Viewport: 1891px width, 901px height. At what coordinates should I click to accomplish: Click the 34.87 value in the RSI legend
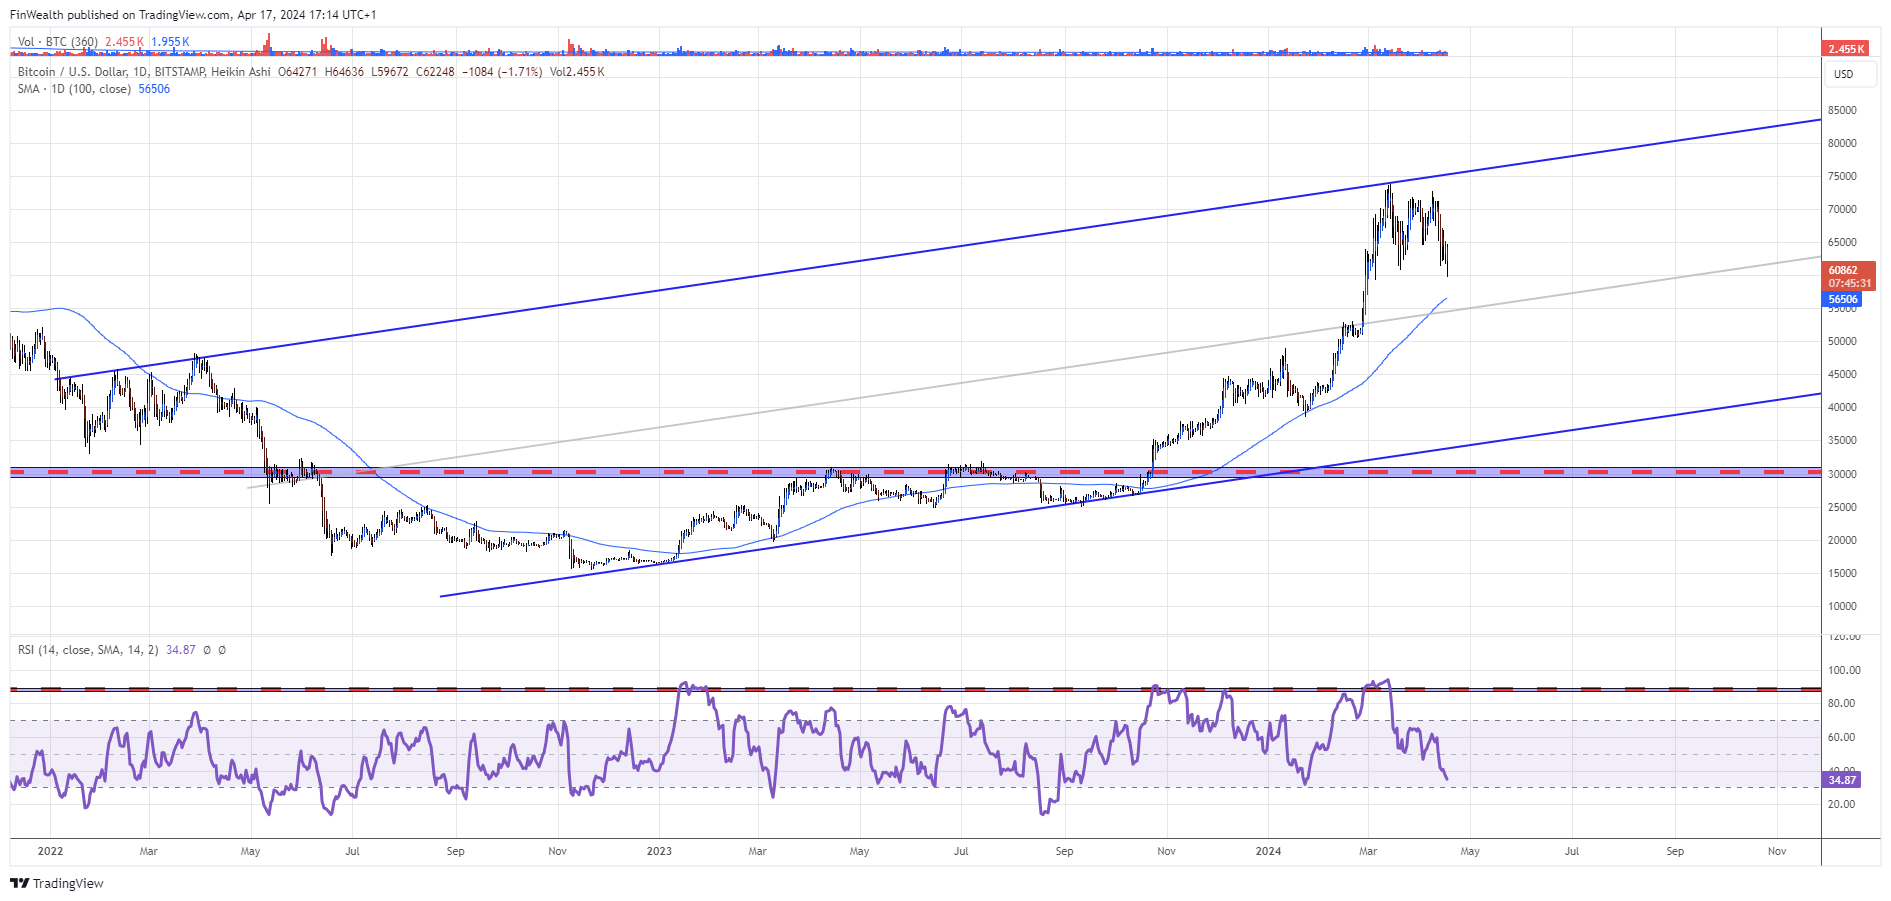pyautogui.click(x=181, y=650)
